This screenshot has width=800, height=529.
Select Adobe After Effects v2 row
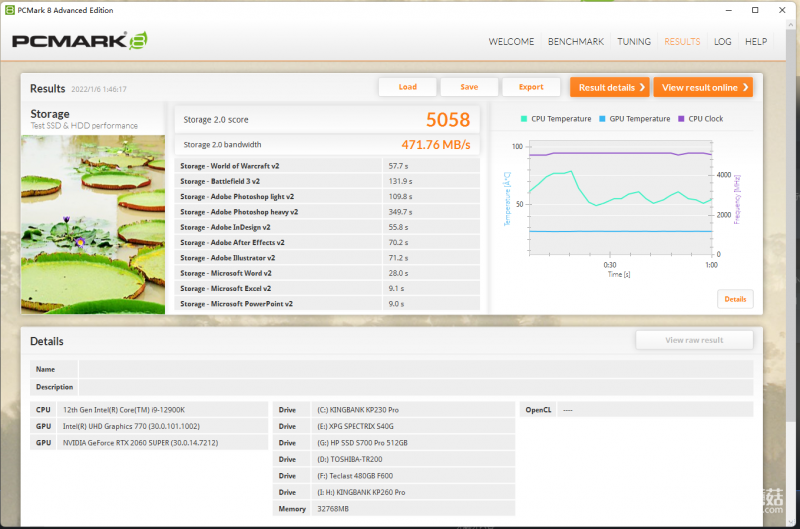click(x=327, y=242)
